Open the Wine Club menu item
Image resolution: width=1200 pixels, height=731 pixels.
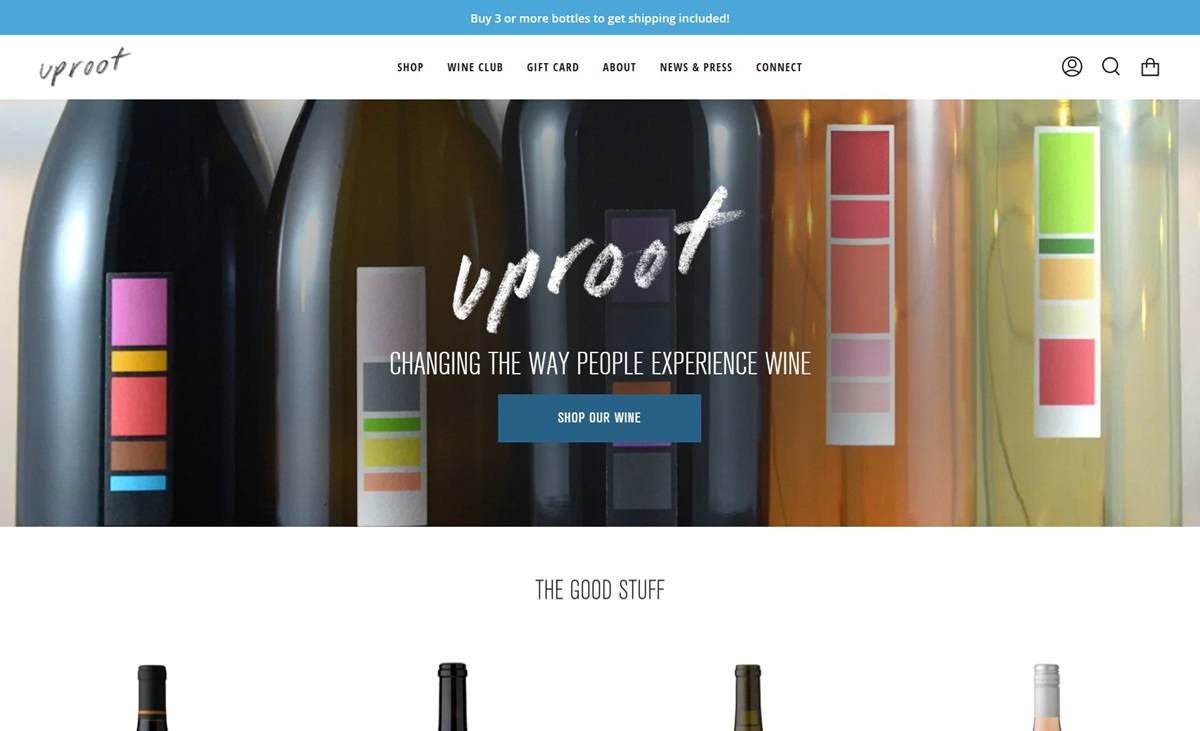(475, 67)
